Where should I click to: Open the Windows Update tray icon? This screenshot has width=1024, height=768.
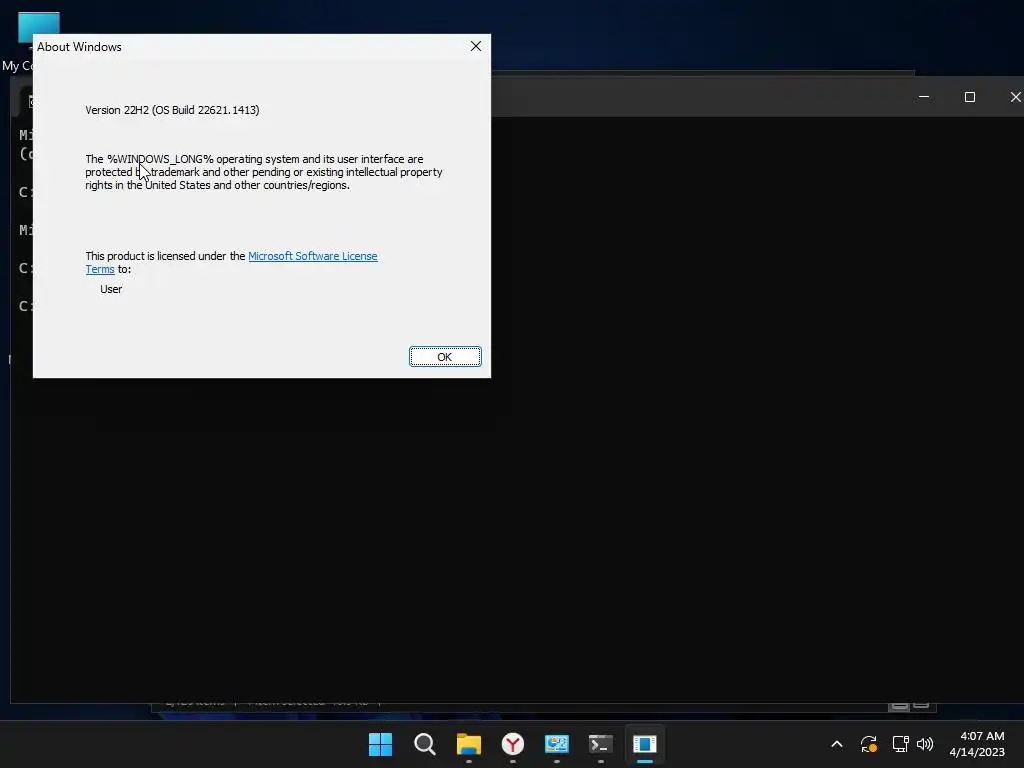point(869,744)
